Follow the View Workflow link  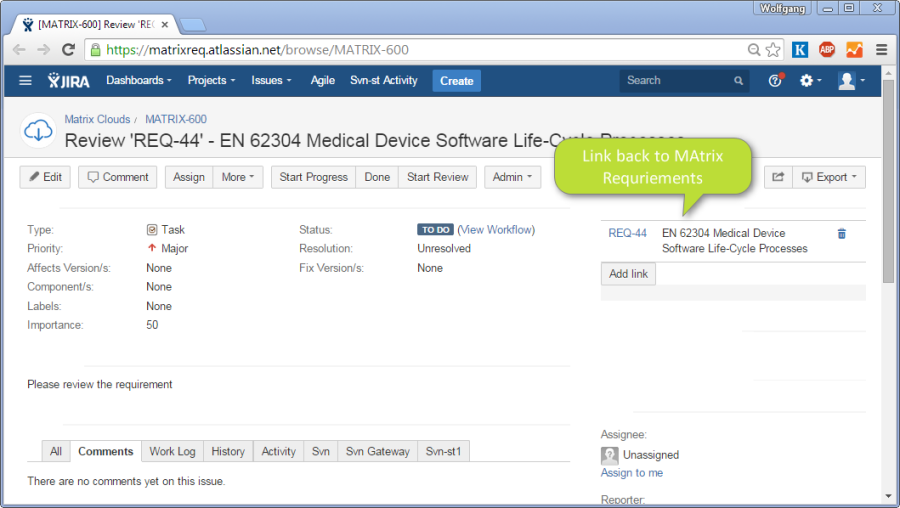coord(496,230)
